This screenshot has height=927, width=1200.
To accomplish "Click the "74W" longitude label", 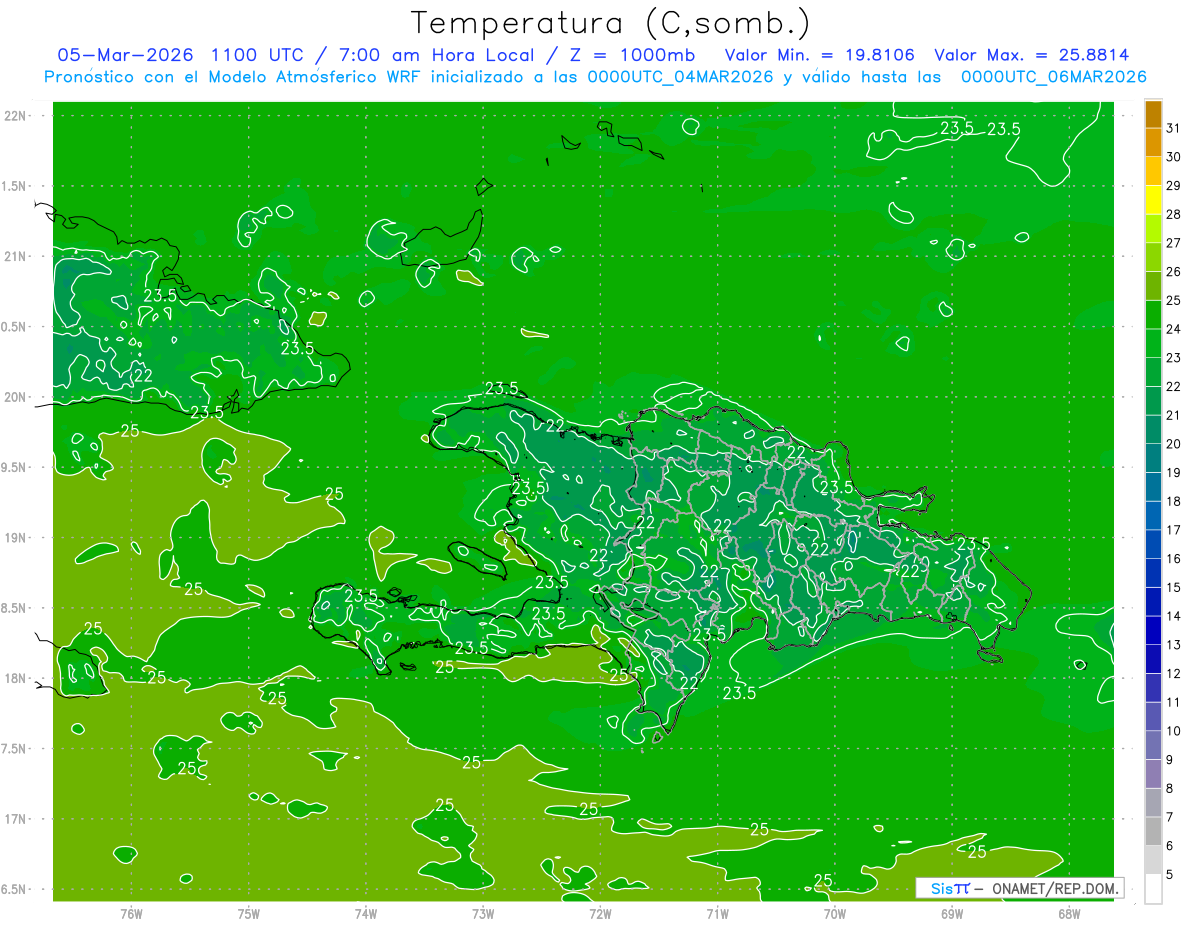I will [x=366, y=913].
